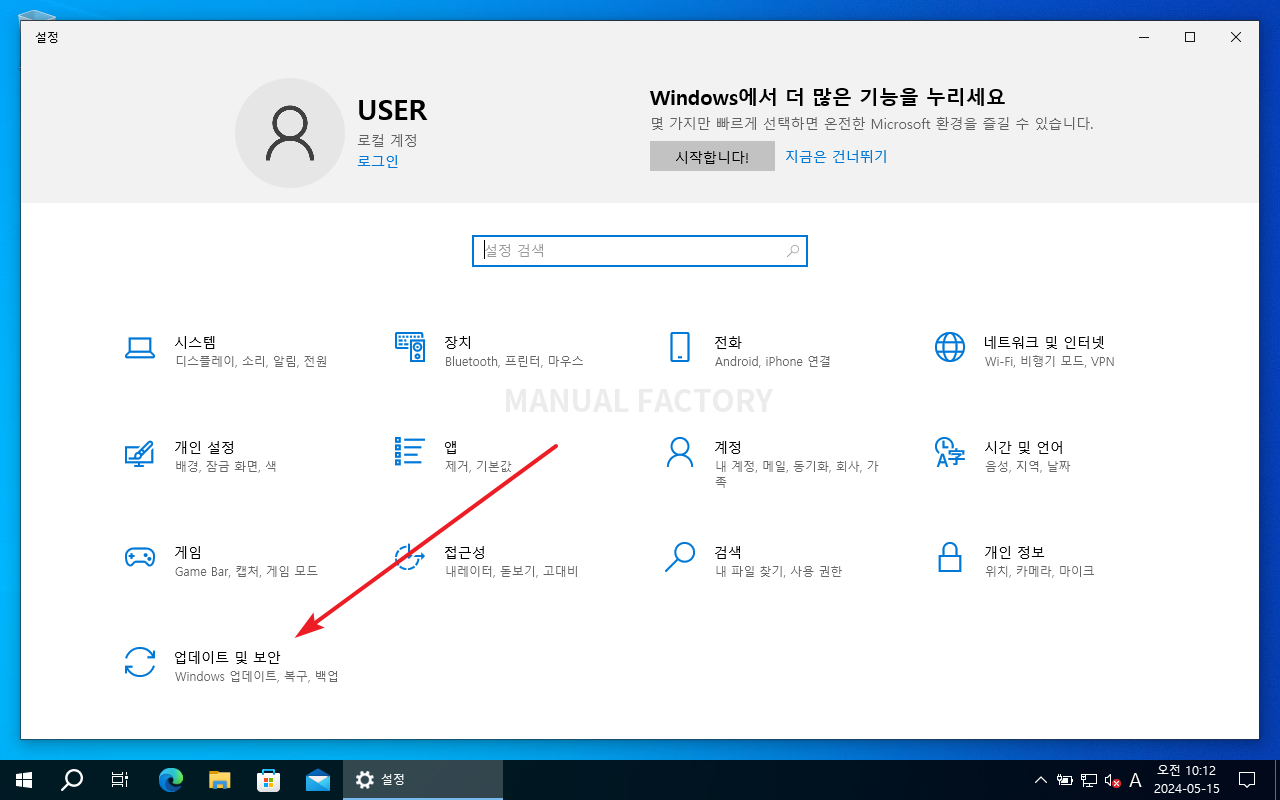
Task: Show hidden system tray icons
Action: 1040,780
